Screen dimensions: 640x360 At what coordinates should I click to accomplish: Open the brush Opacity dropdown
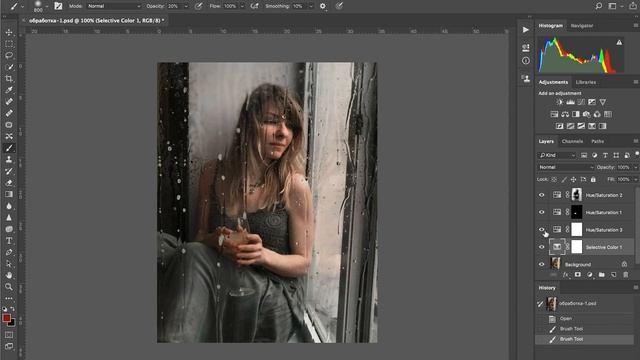pos(186,6)
